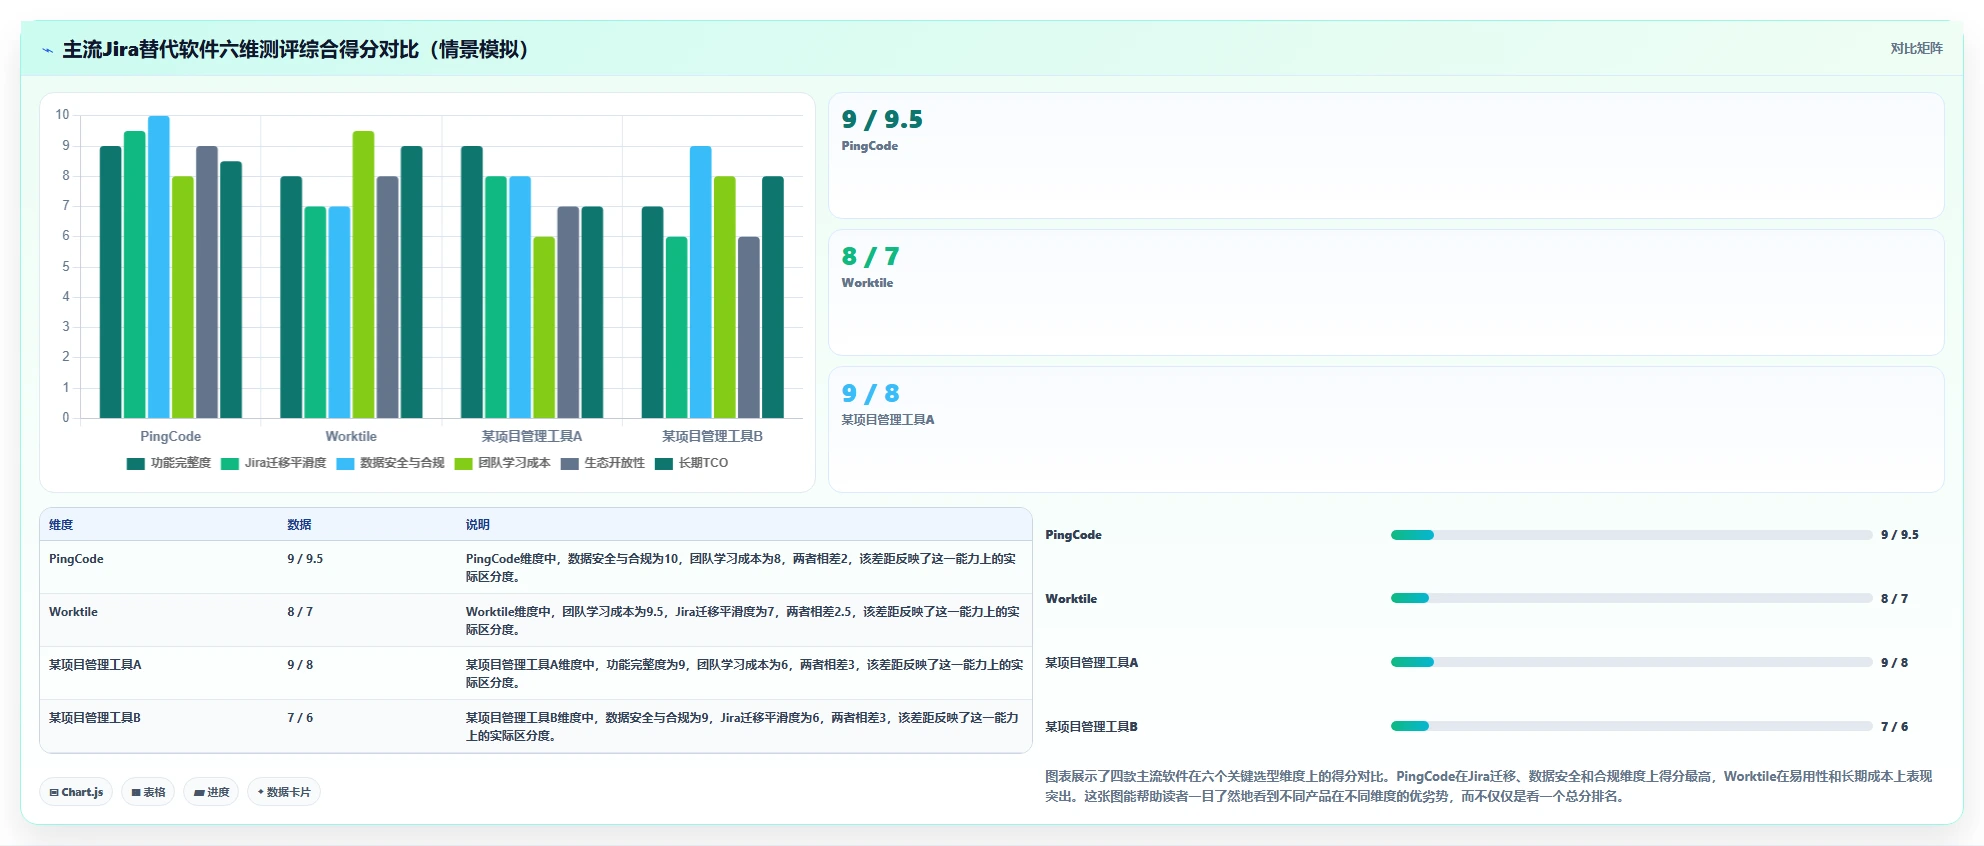Viewport: 1984px width, 846px height.
Task: Click the 8 / 7 value in the table
Action: (300, 612)
